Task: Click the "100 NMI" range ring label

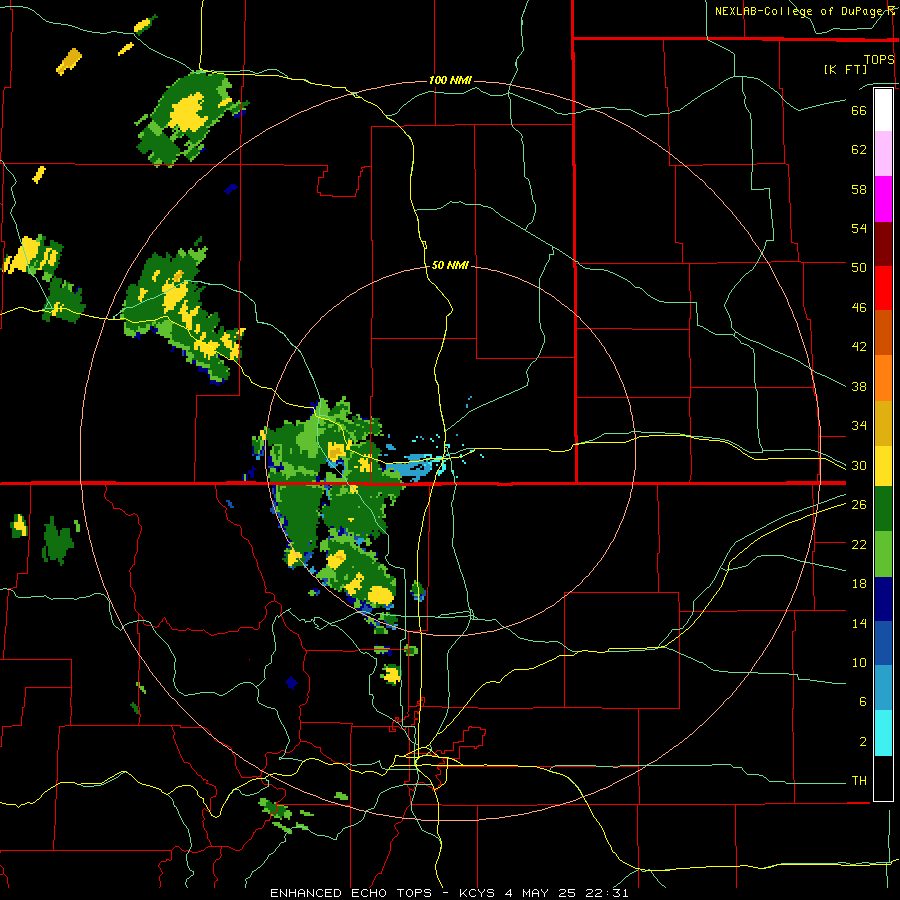Action: (450, 80)
